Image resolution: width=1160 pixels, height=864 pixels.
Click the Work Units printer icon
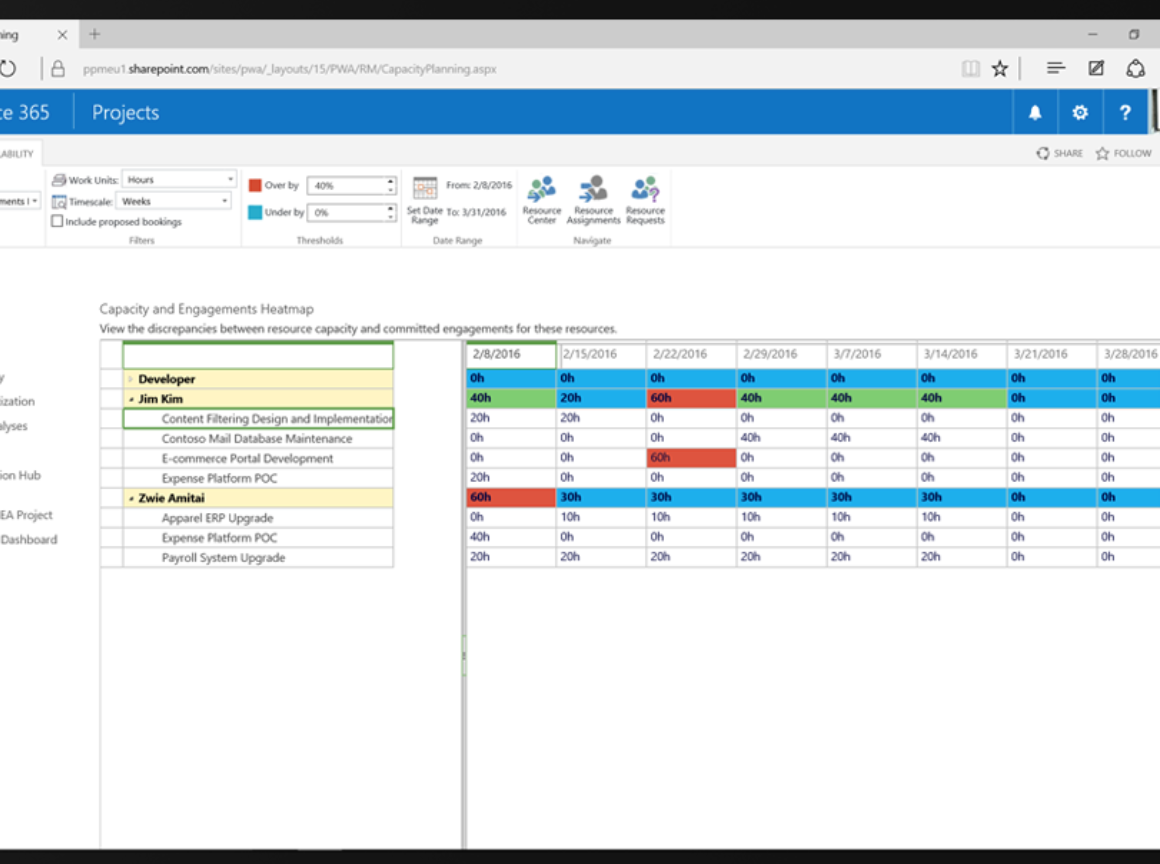pos(59,180)
